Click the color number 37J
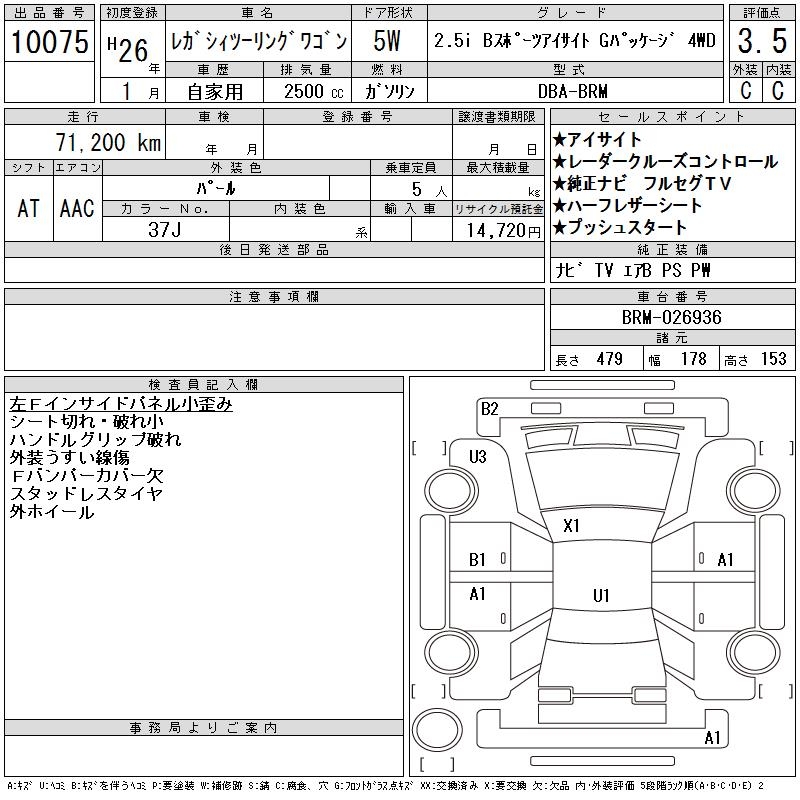 [166, 229]
